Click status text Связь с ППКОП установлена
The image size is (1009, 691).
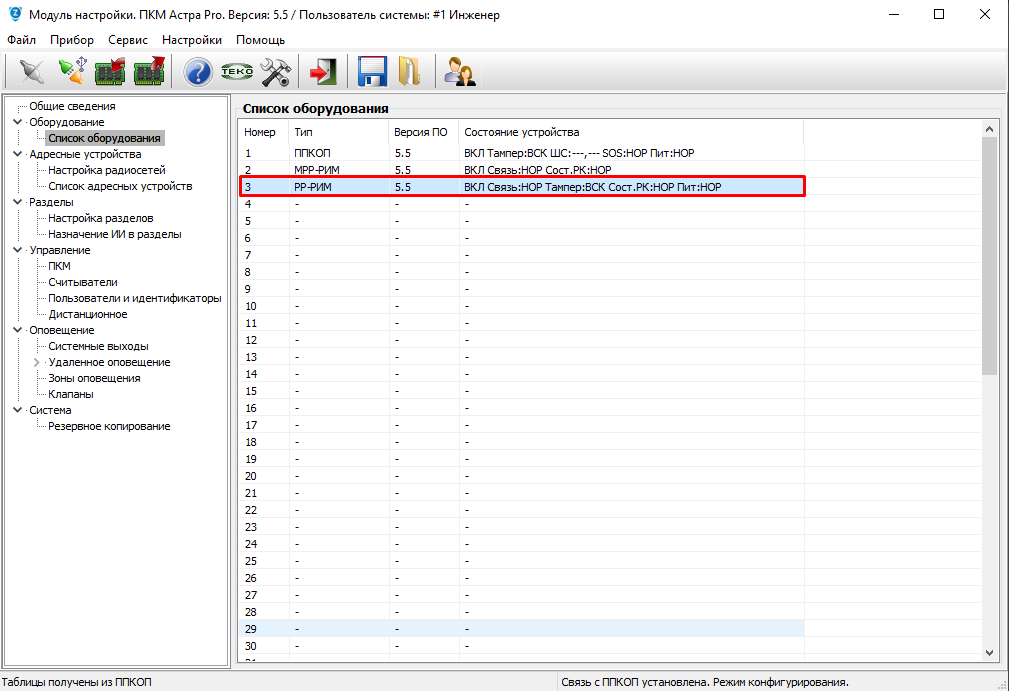(634, 682)
